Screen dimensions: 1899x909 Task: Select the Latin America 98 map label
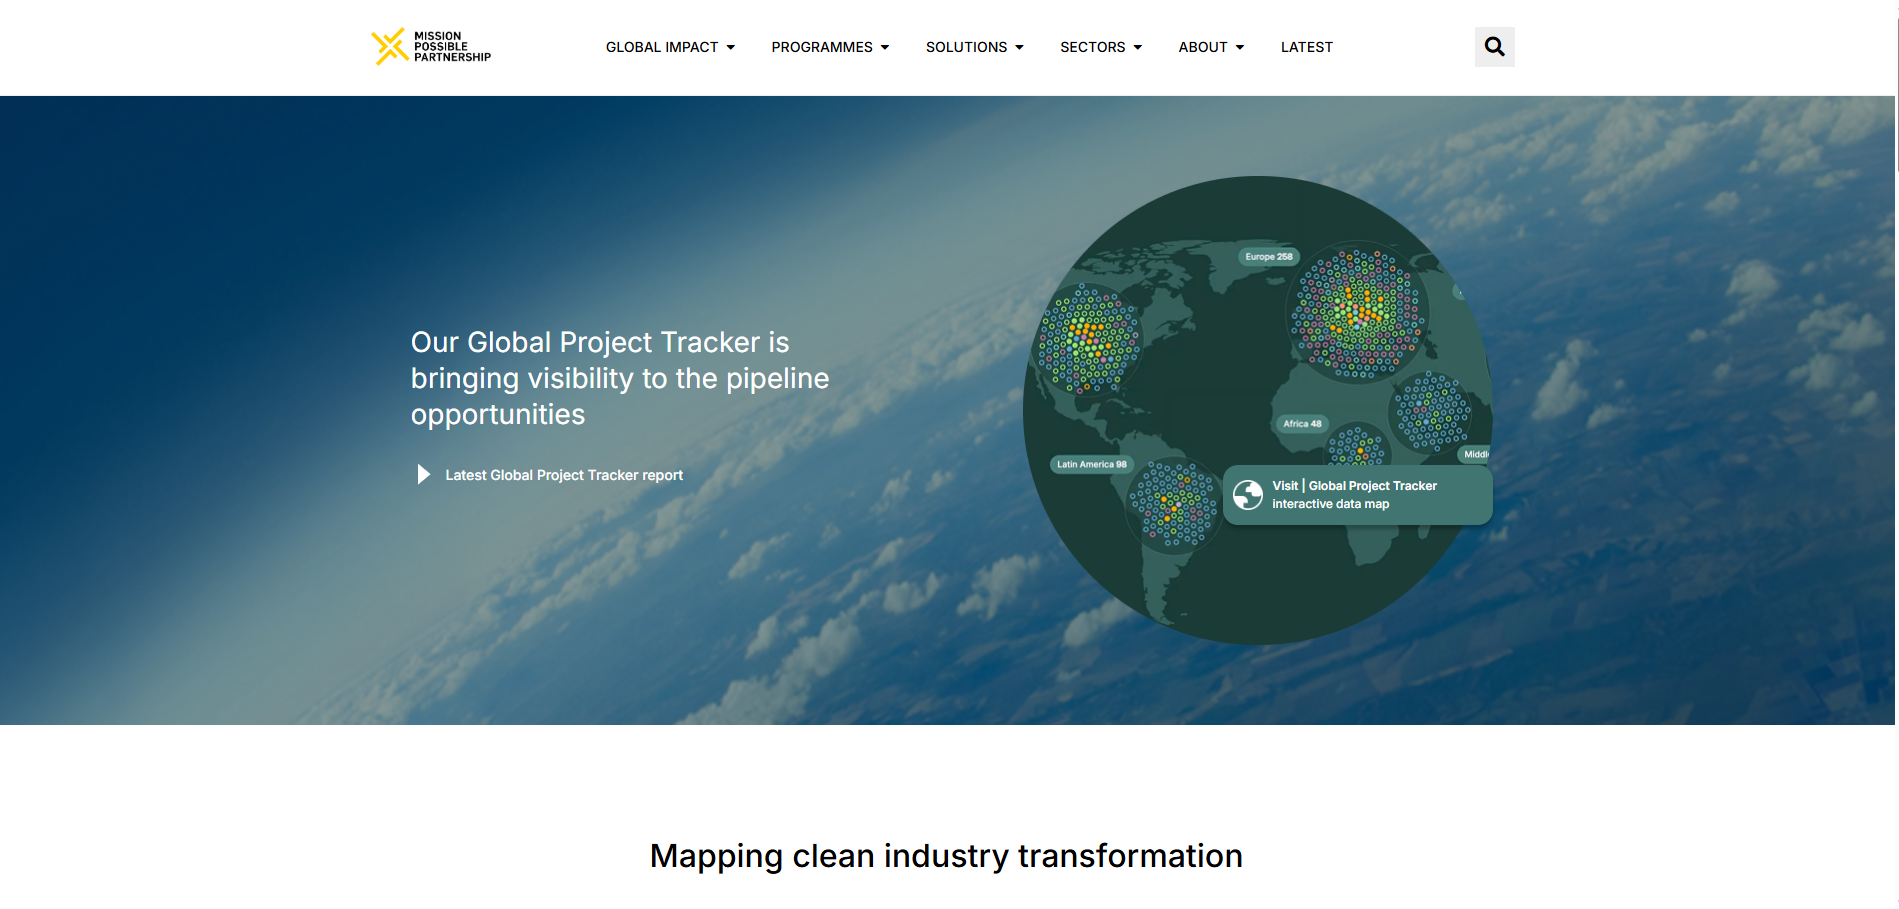coord(1091,464)
